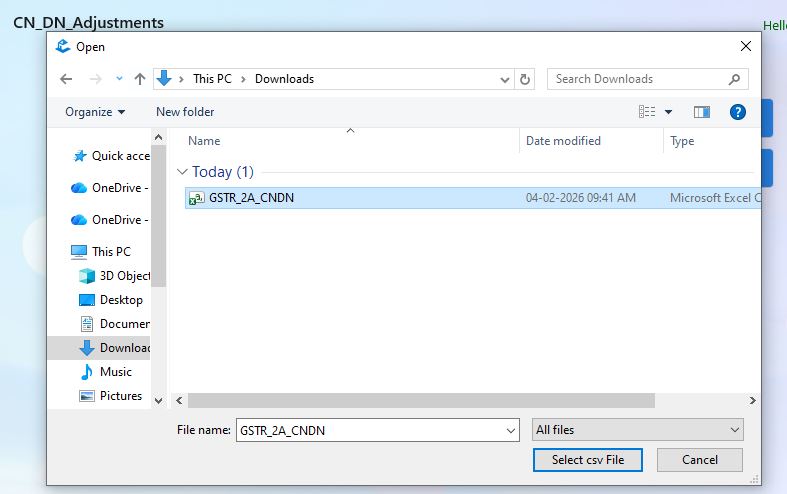Viewport: 787px width, 494px height.
Task: Toggle the preview pane icon
Action: click(702, 112)
